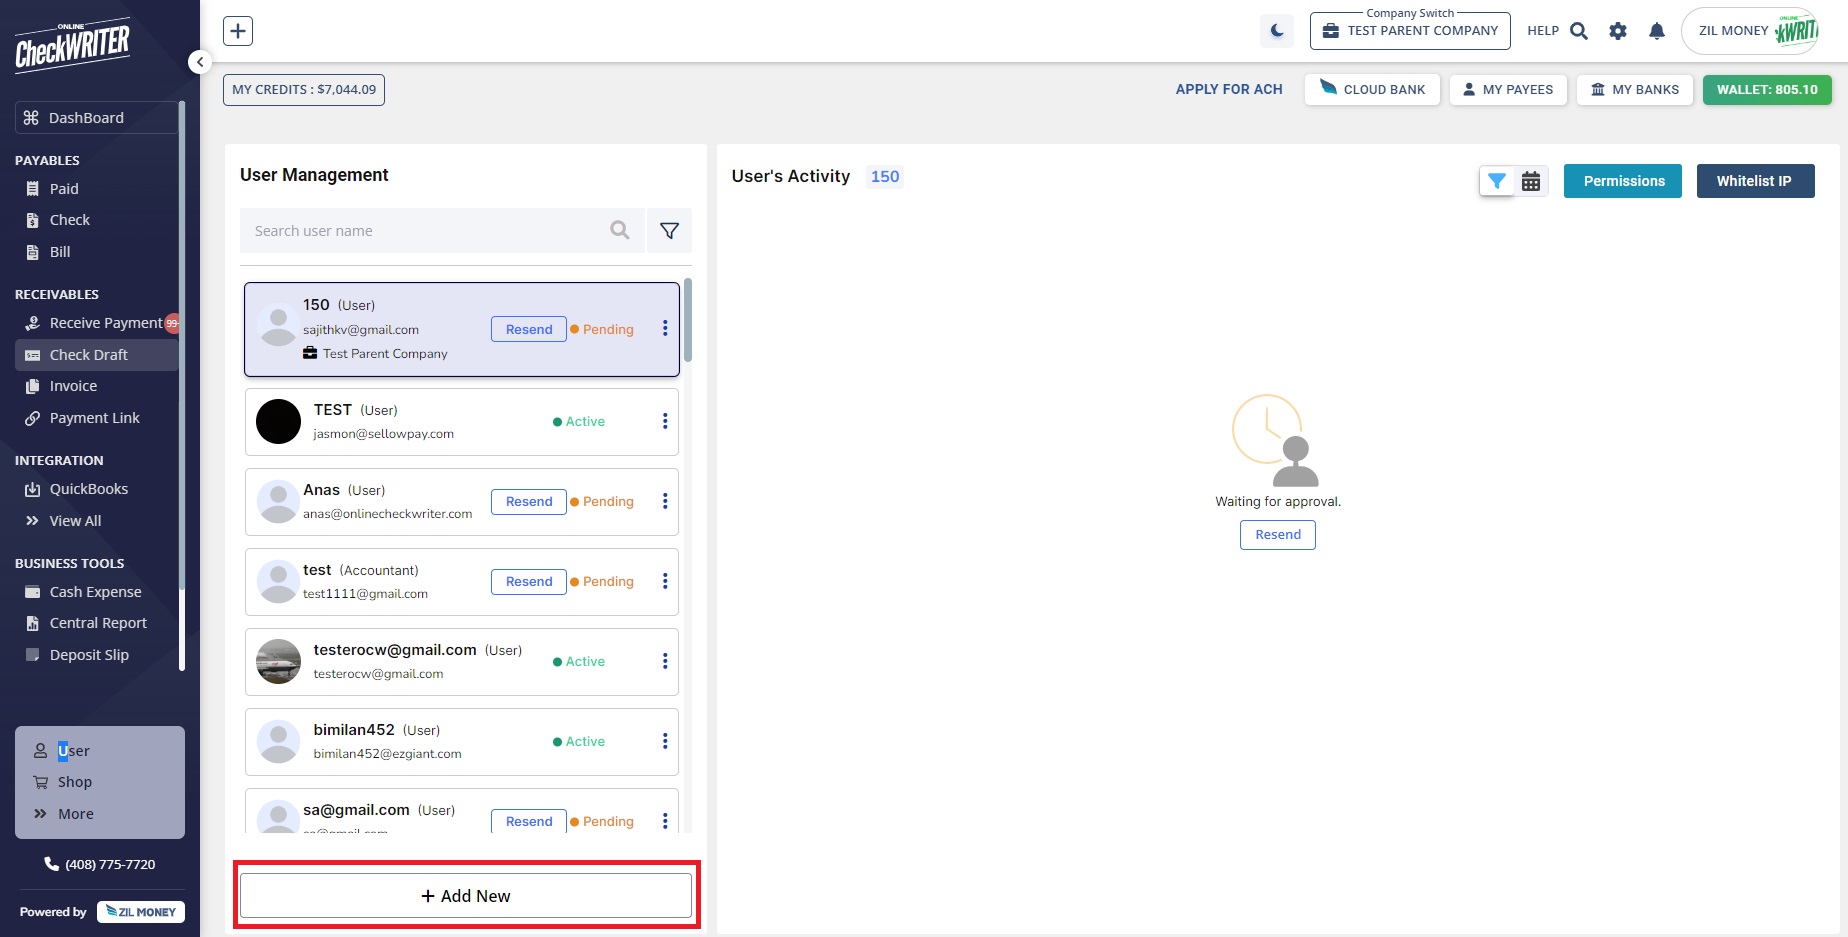The height and width of the screenshot is (937, 1848).
Task: Open user list filter funnel icon
Action: click(x=669, y=231)
